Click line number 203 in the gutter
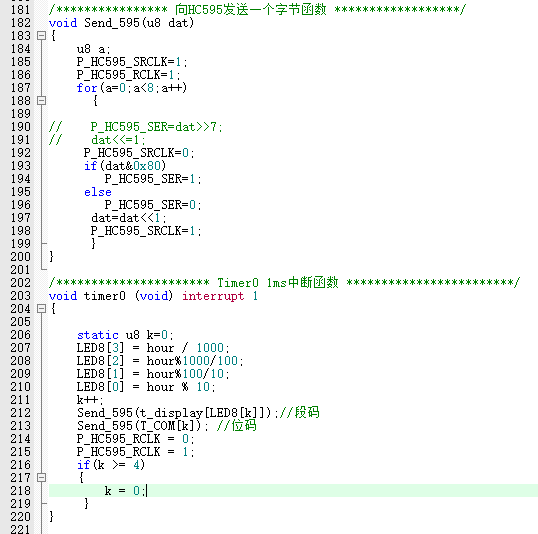 click(x=21, y=296)
